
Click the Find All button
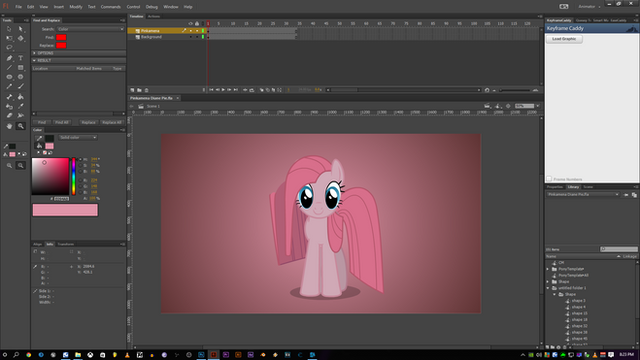(x=62, y=122)
